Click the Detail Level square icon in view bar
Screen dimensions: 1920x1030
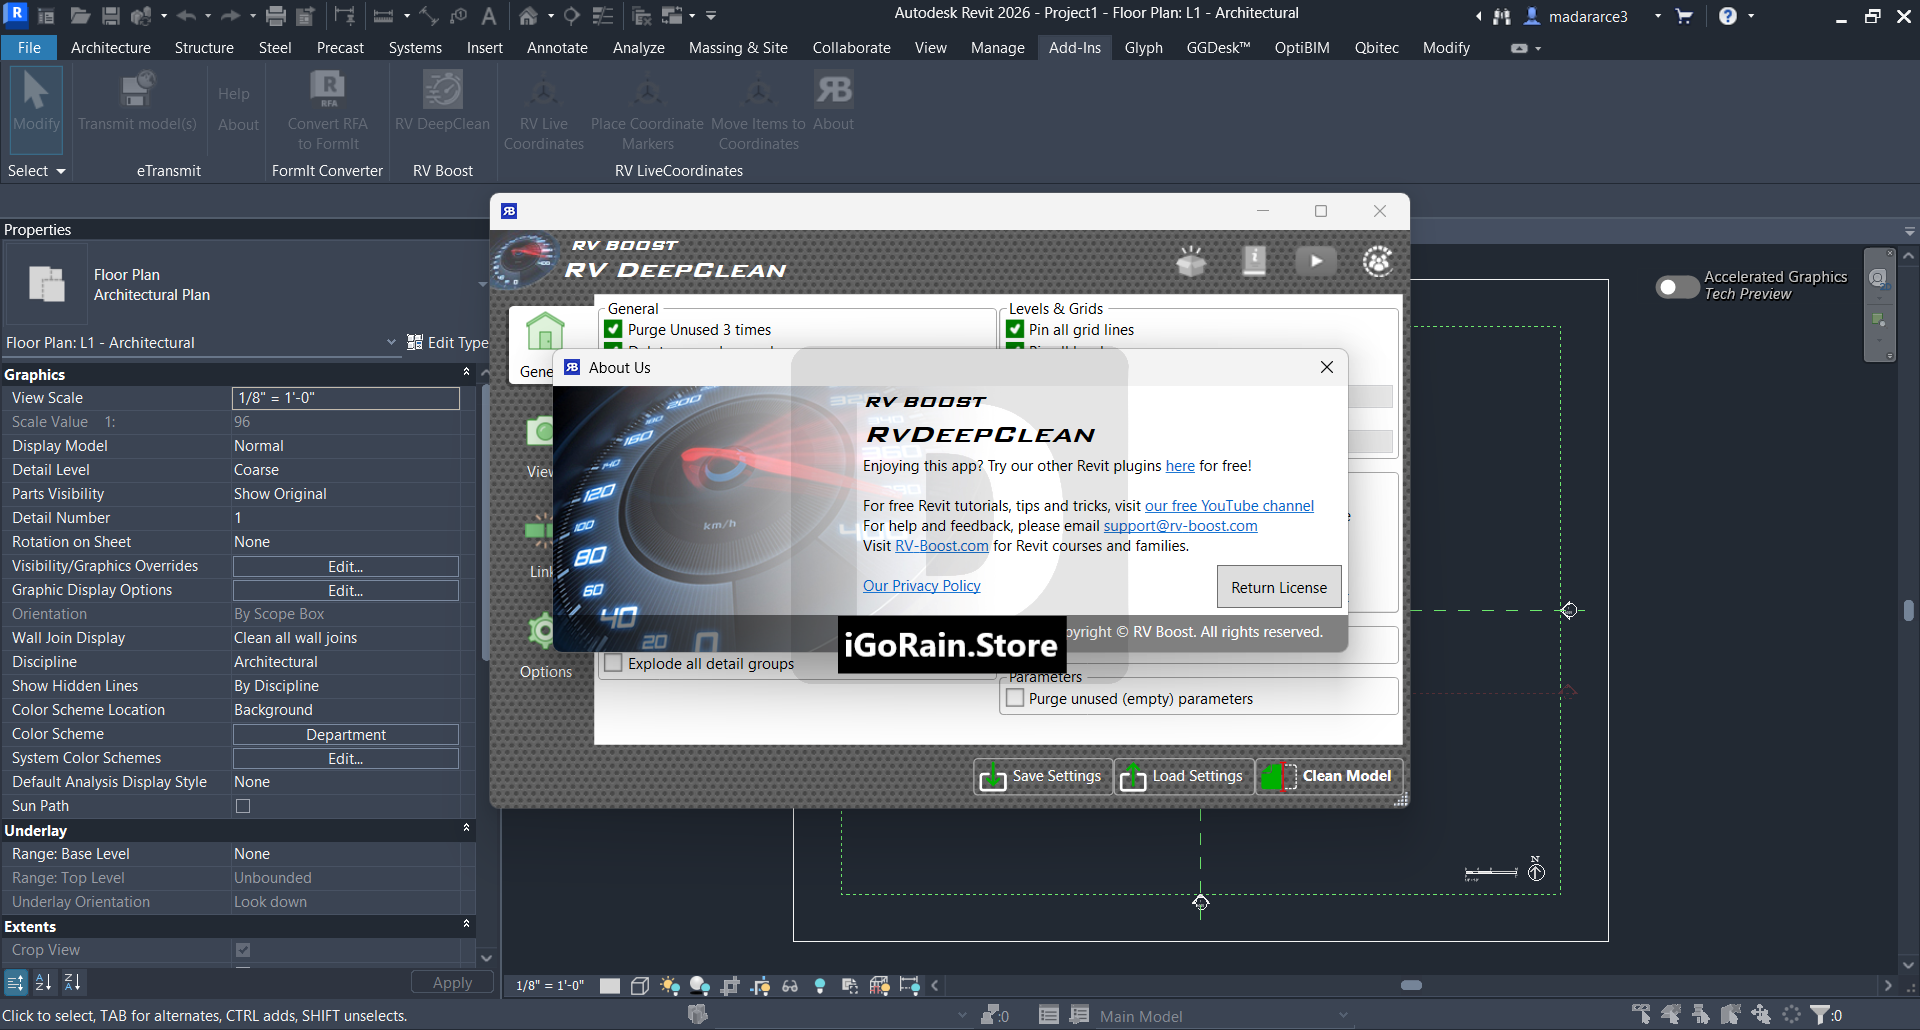pos(610,986)
